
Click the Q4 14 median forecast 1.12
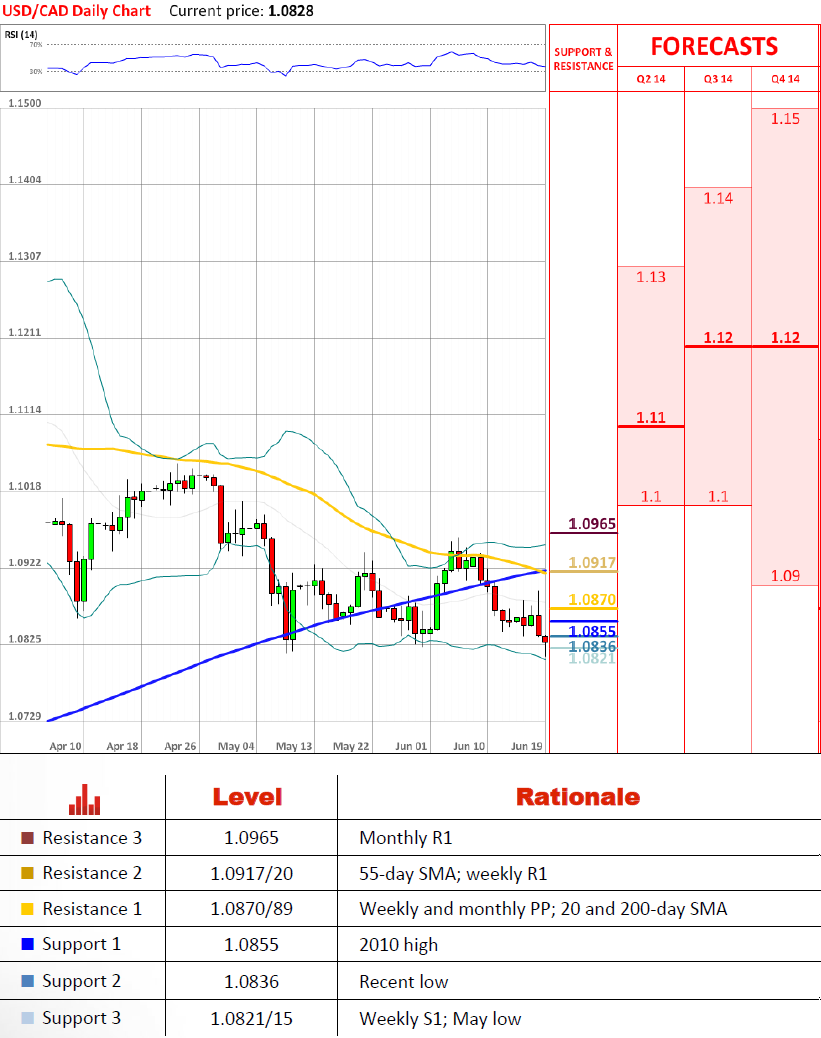[785, 338]
